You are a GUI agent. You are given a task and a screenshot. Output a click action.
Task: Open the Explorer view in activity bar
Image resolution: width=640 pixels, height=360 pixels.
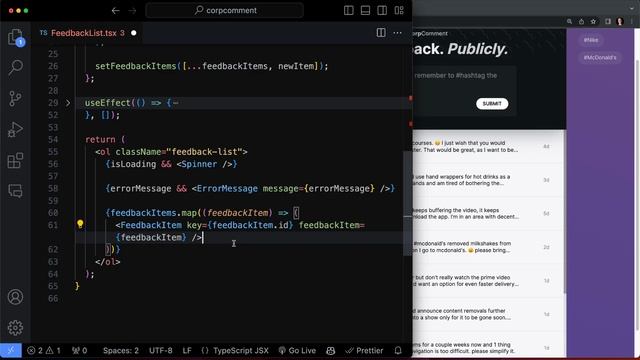point(16,37)
